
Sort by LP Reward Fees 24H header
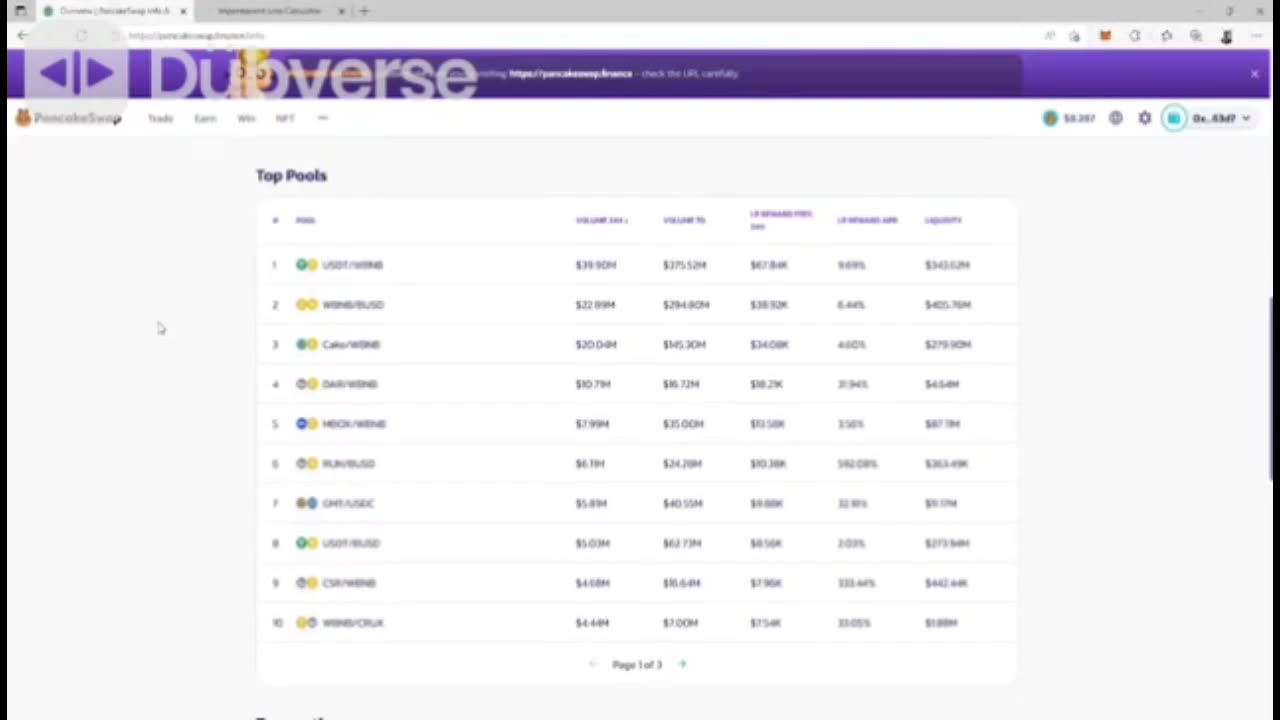coord(781,220)
